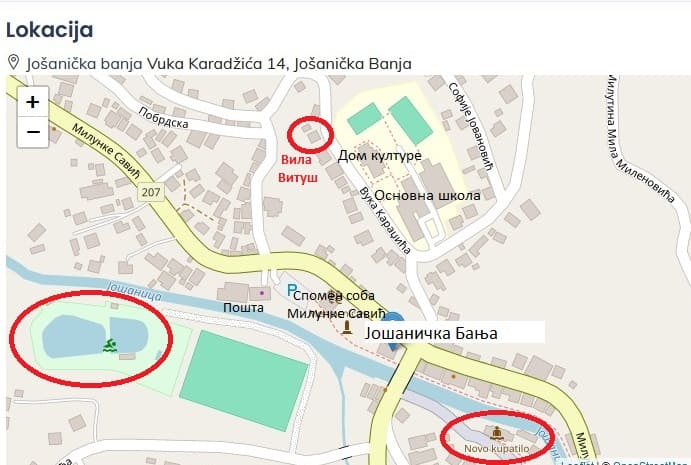Select the swimming pool icon on map

(x=110, y=346)
